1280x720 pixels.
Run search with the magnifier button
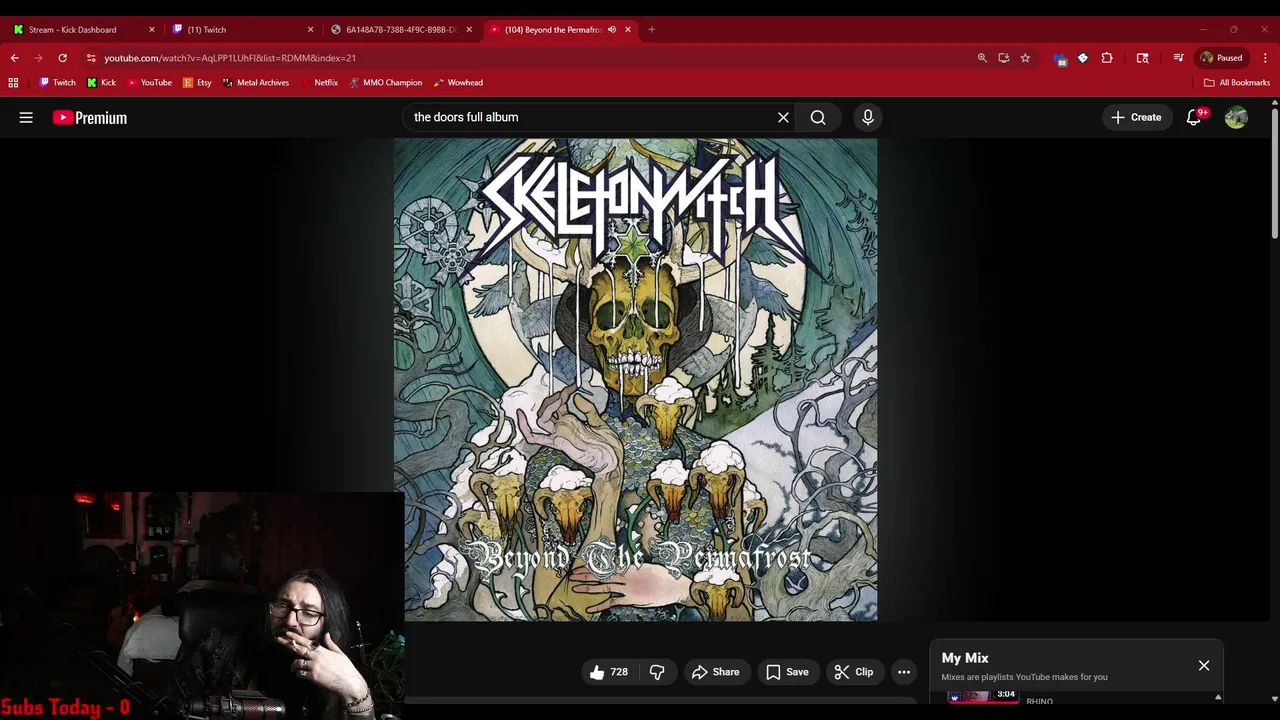818,118
